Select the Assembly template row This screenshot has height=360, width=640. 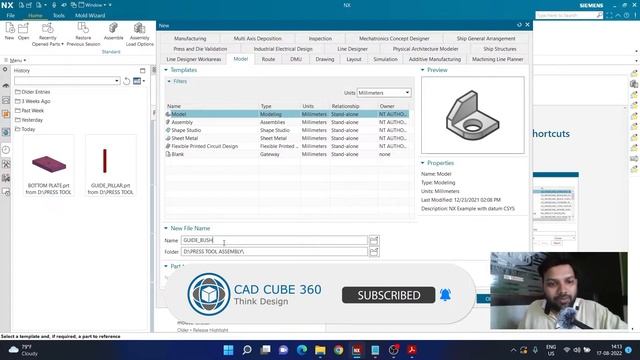point(287,122)
